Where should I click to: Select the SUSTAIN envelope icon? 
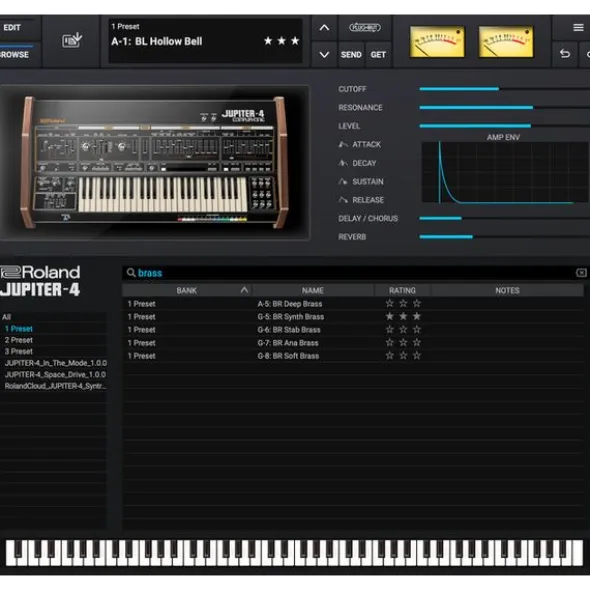point(343,182)
